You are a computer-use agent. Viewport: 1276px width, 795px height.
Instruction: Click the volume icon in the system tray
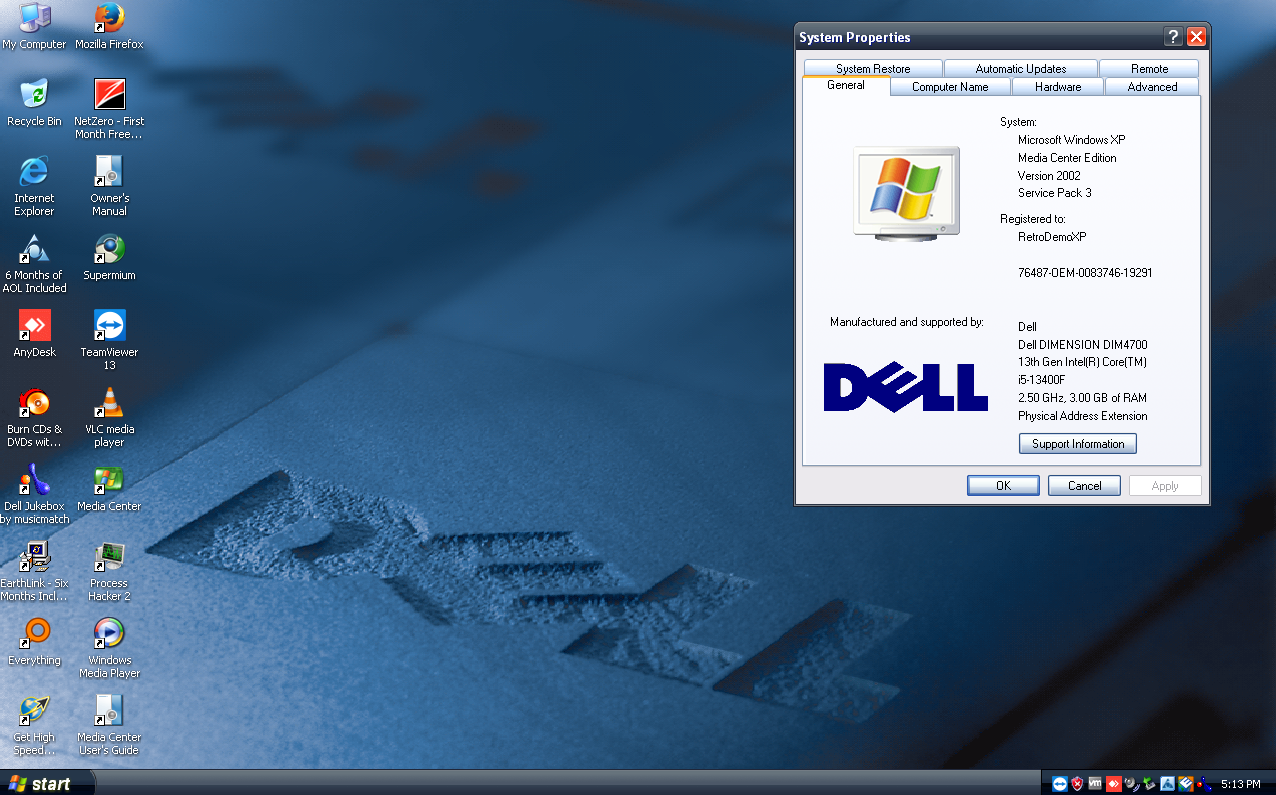point(1130,783)
